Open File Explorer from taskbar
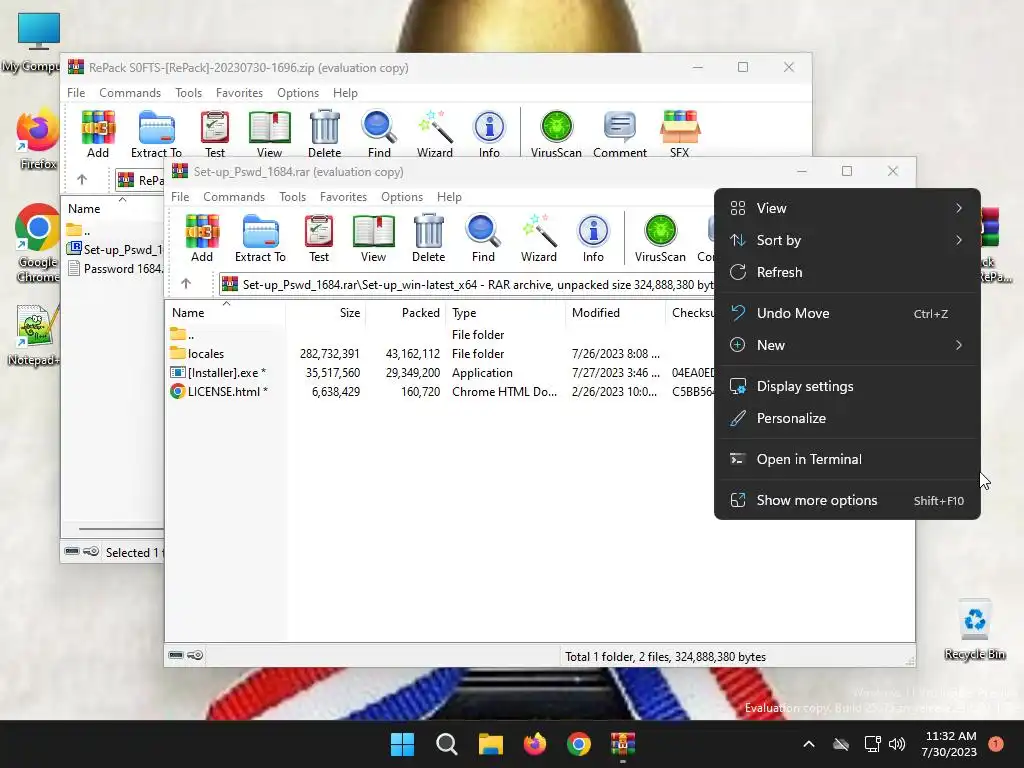 [x=490, y=744]
